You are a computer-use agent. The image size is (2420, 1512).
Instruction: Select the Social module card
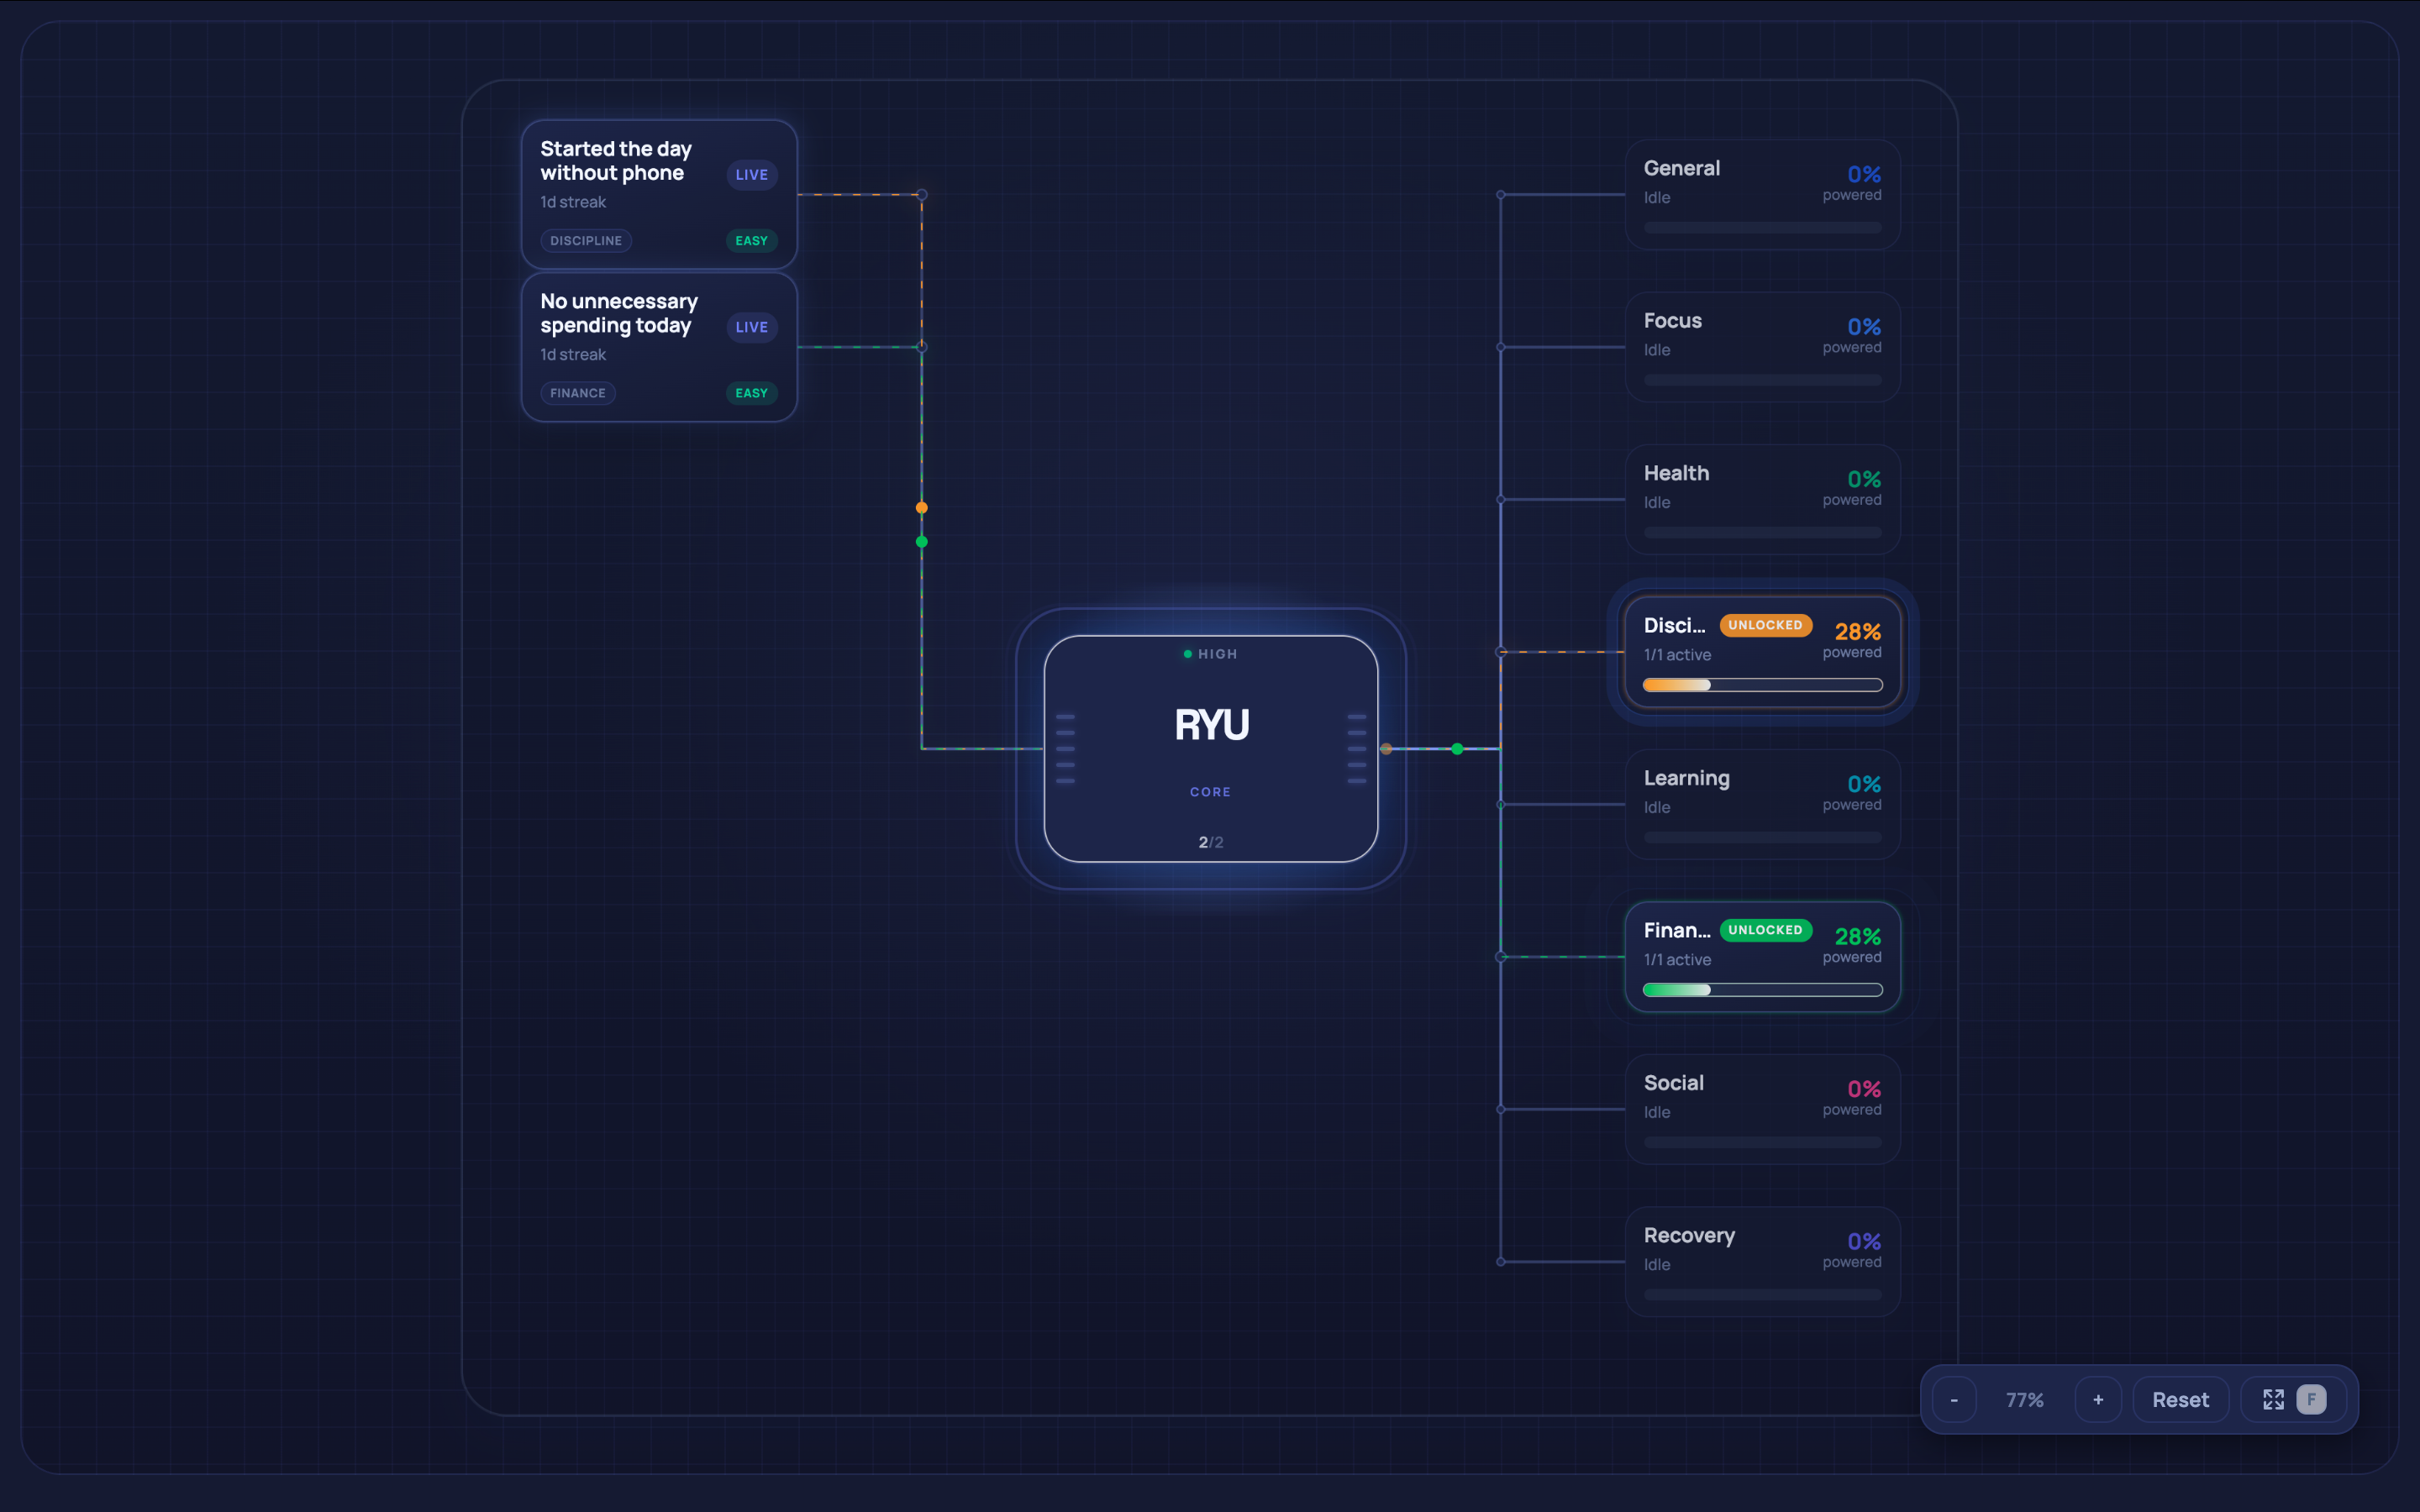1763,1109
